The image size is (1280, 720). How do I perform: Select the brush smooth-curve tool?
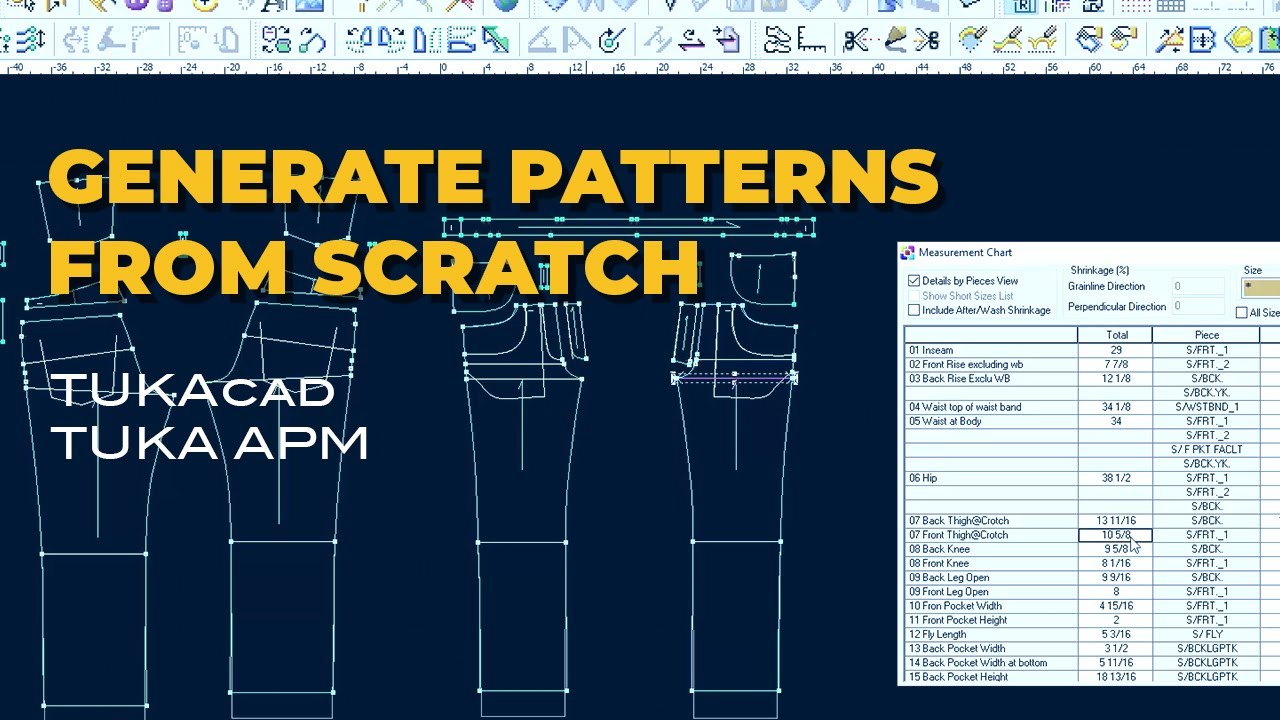click(x=1008, y=40)
